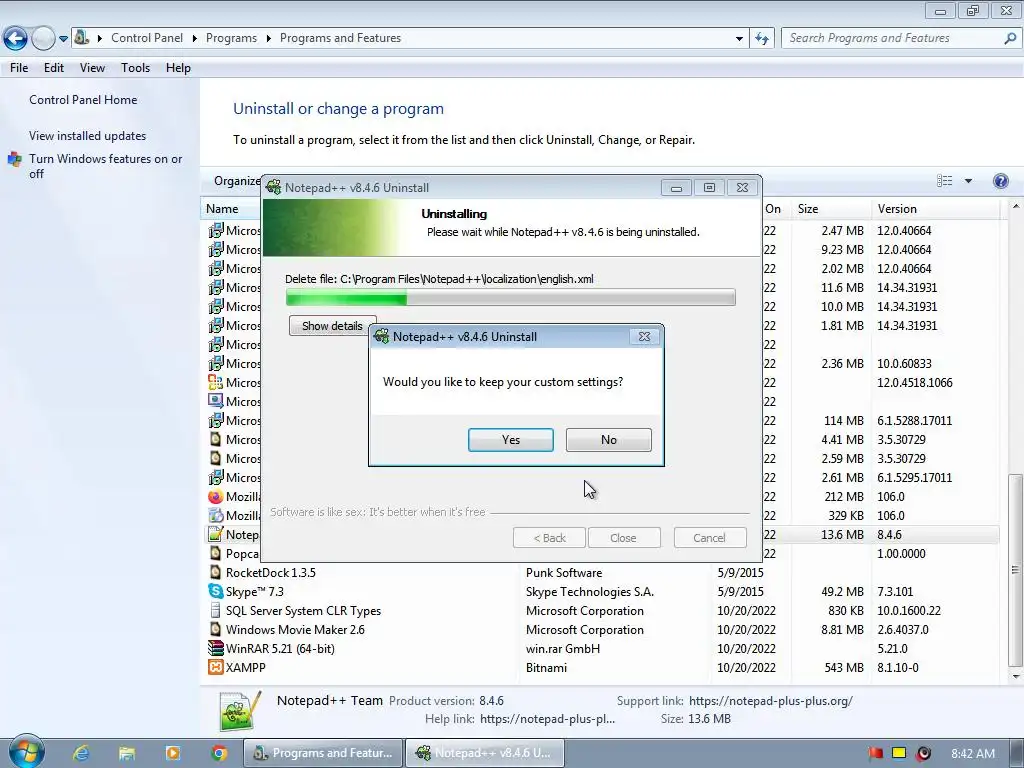The width and height of the screenshot is (1024, 768).
Task: Expand the address bar history dropdown
Action: point(739,39)
